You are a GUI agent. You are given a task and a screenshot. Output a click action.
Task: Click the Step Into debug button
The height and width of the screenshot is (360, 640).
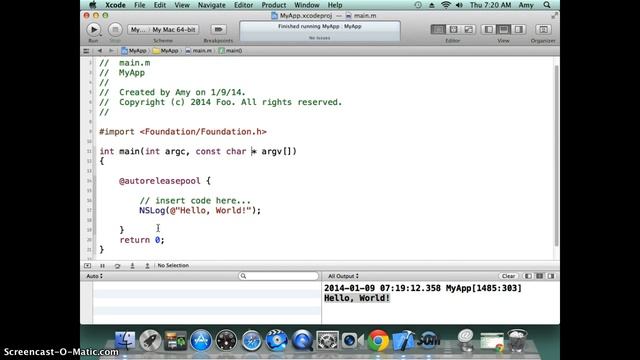[132, 266]
